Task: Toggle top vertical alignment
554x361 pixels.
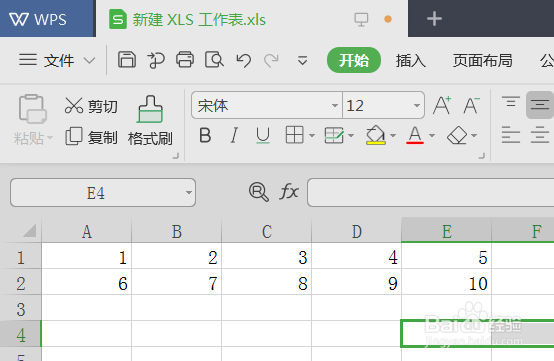Action: (x=511, y=102)
